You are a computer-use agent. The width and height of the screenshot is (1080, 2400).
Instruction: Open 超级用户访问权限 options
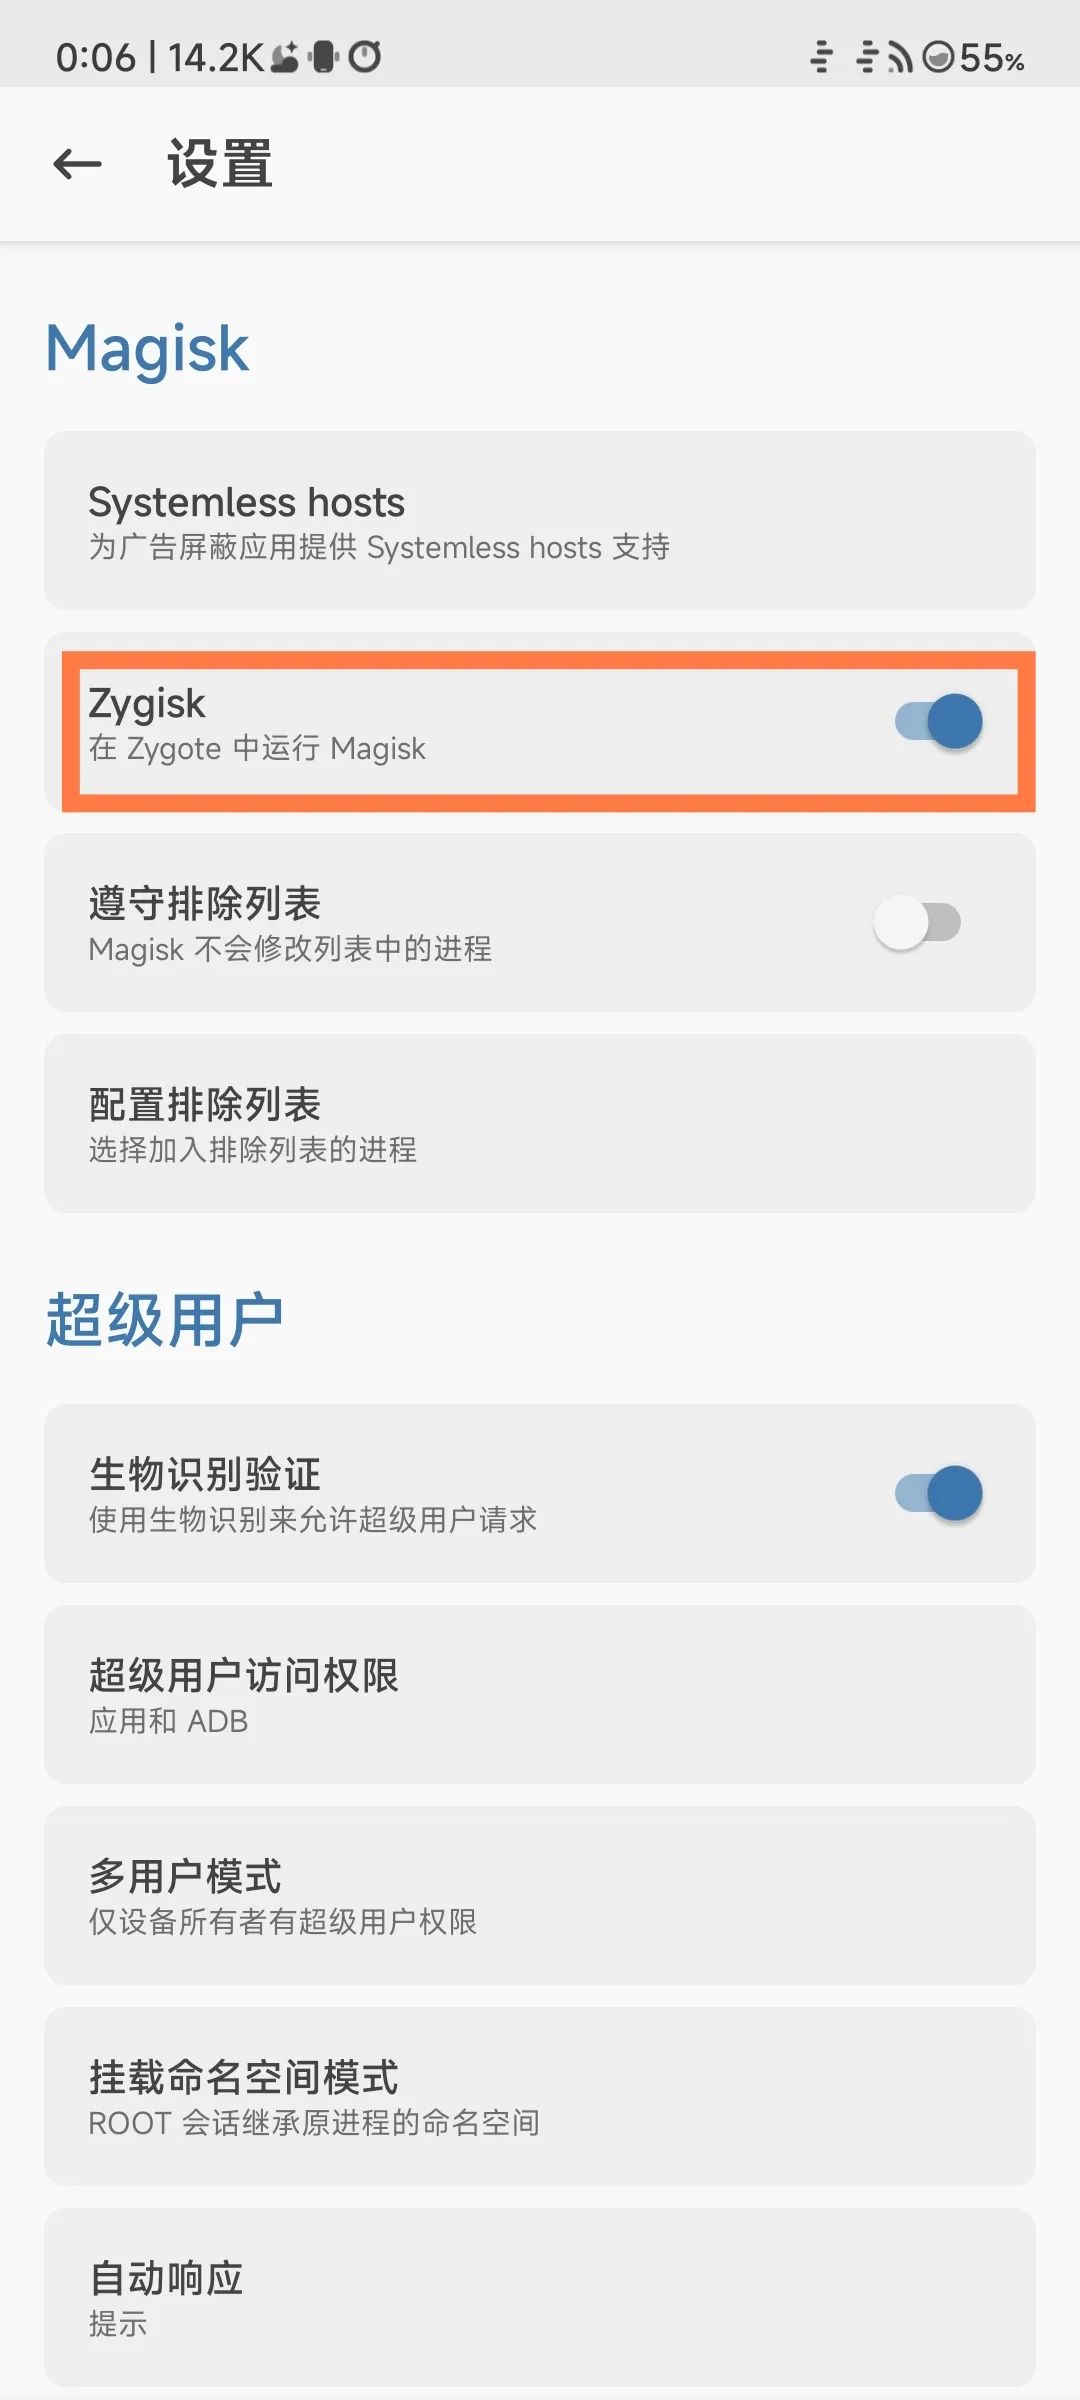pyautogui.click(x=540, y=1694)
